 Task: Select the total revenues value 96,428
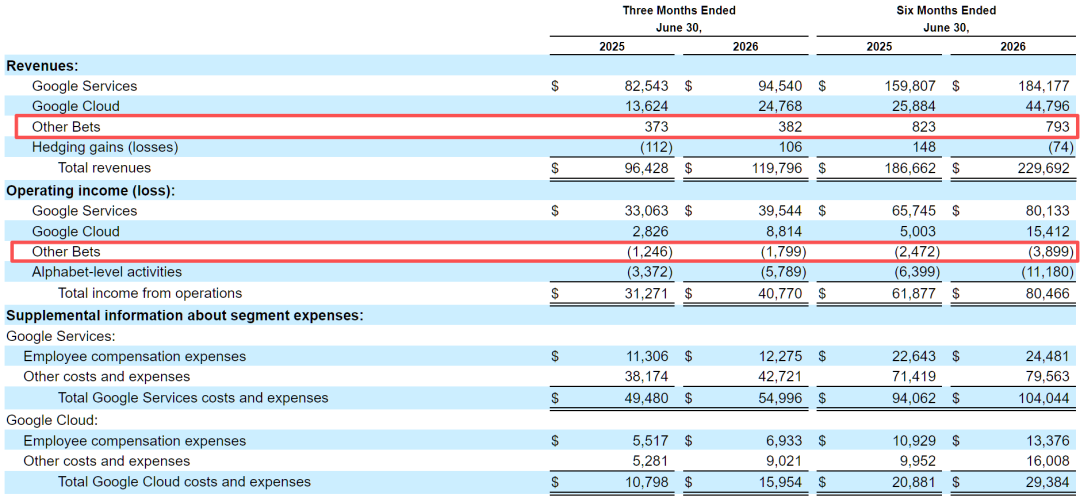[645, 167]
